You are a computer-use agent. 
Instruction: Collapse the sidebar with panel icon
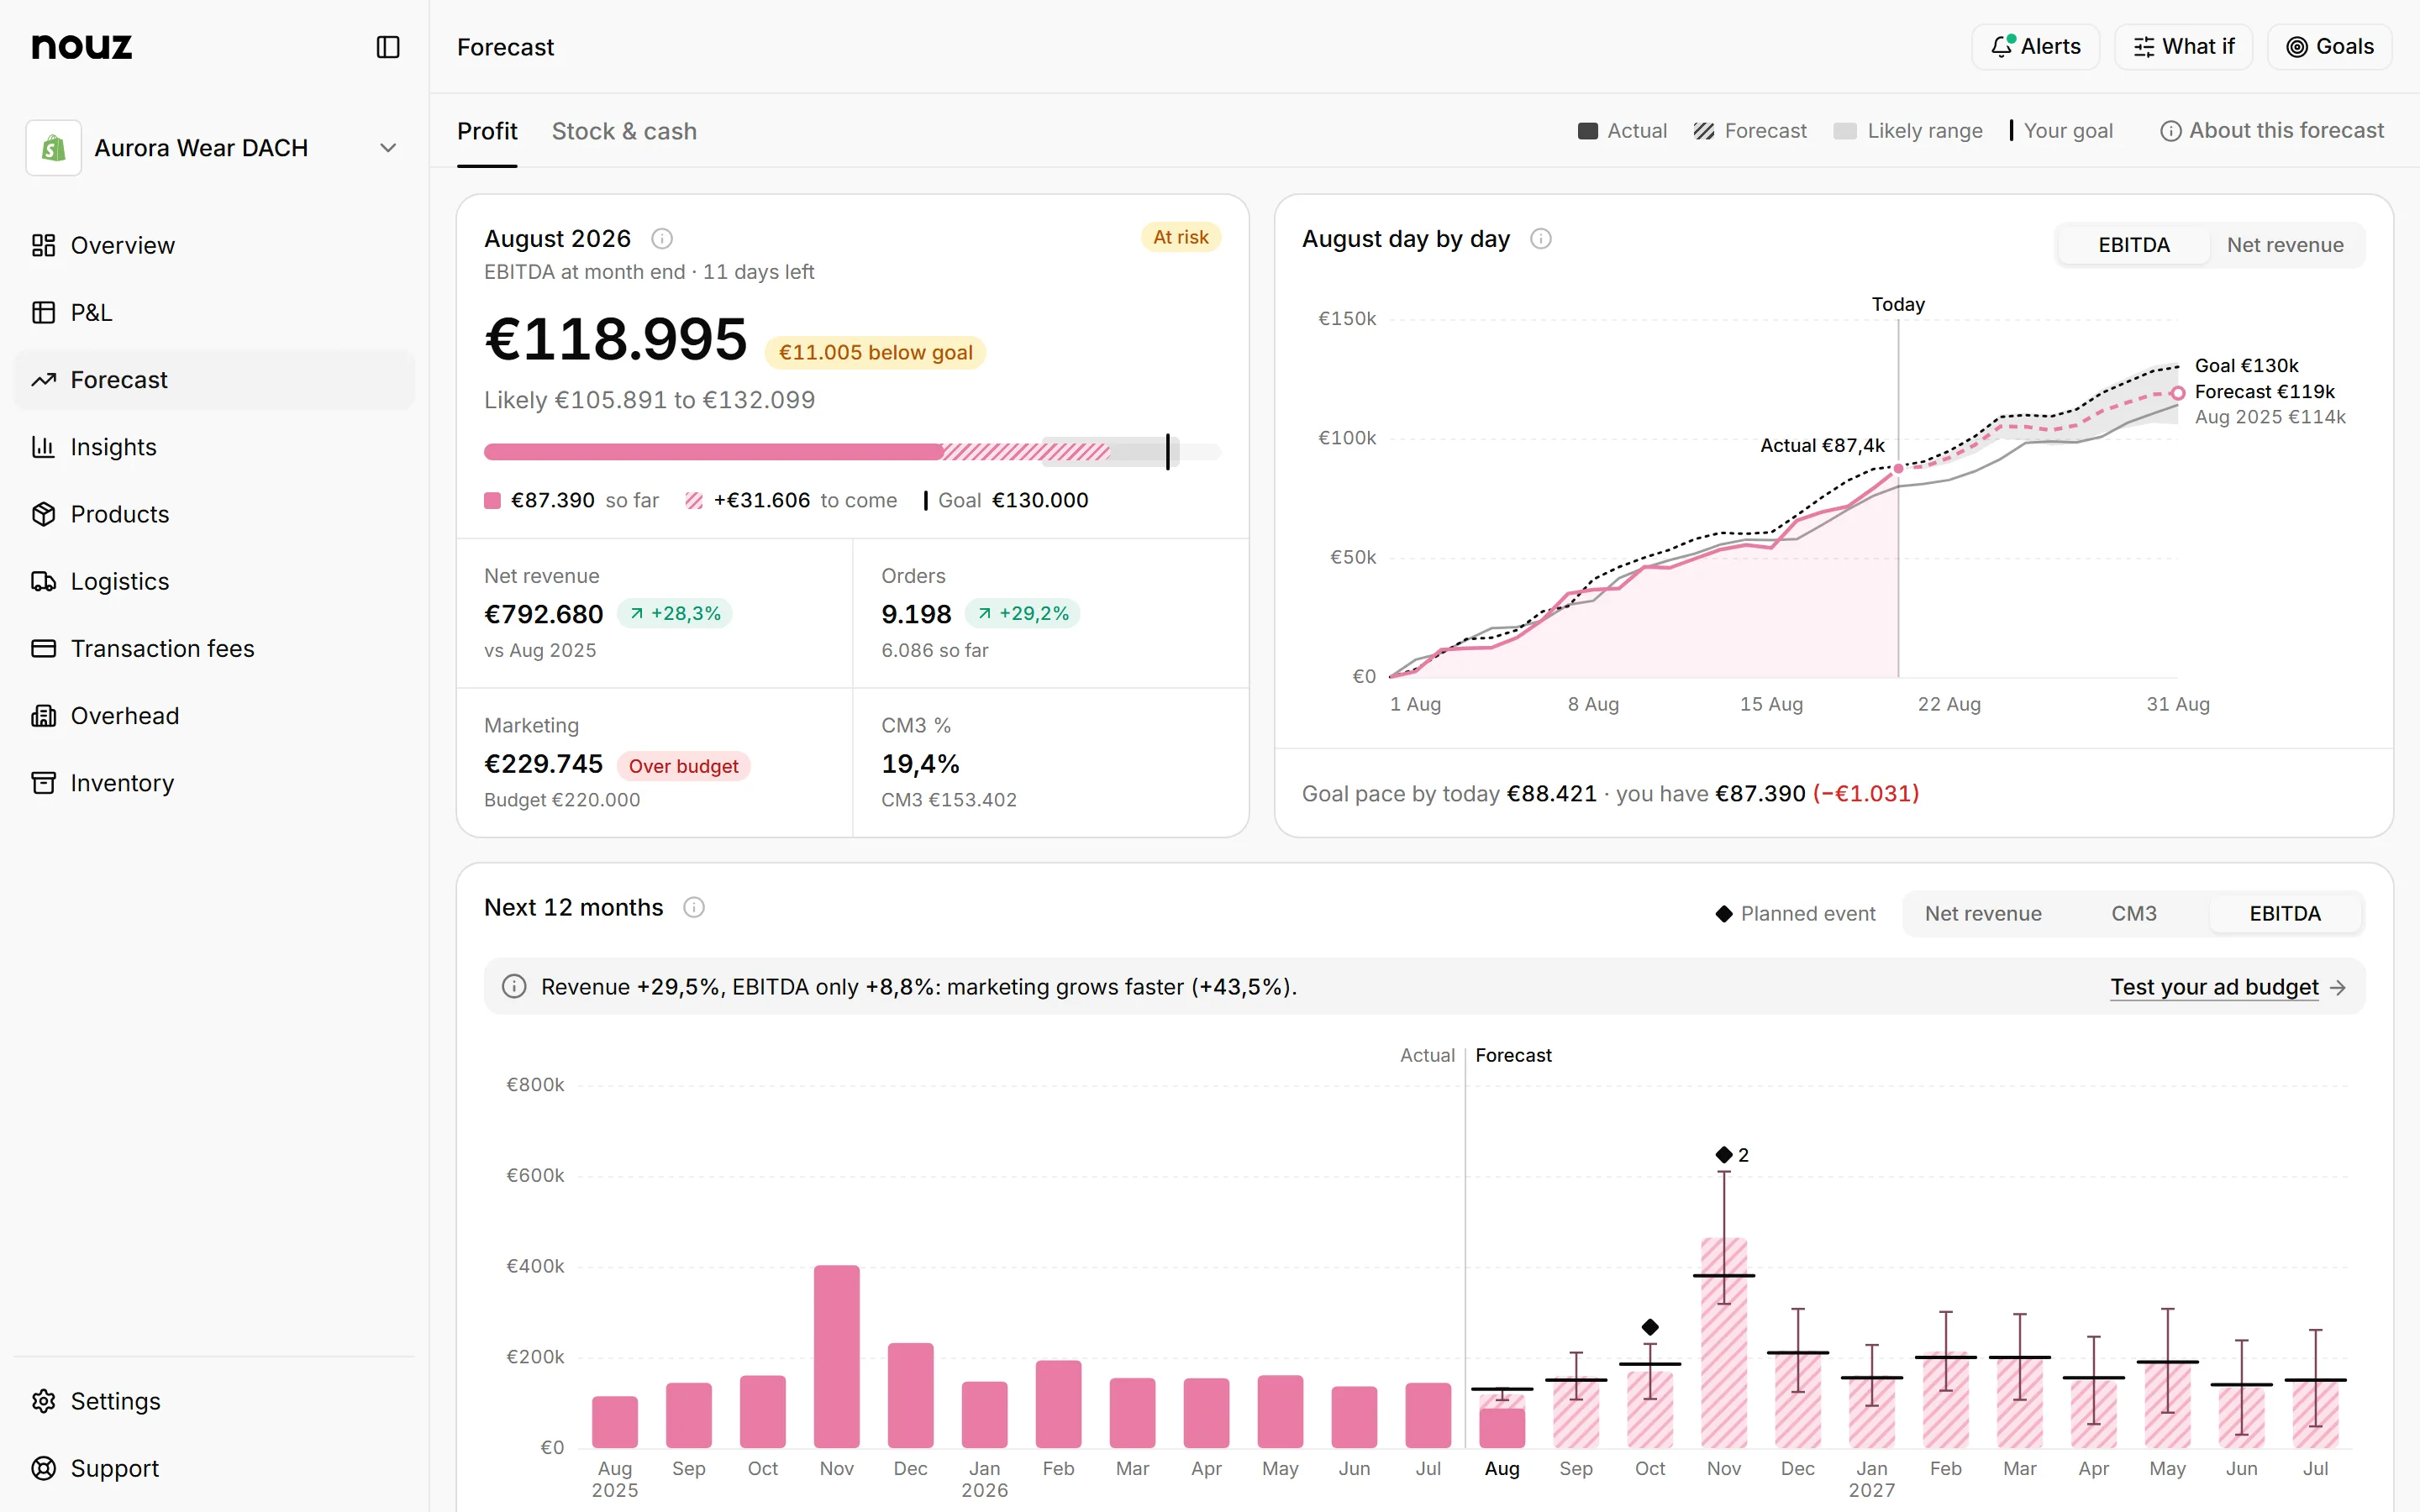pyautogui.click(x=388, y=47)
